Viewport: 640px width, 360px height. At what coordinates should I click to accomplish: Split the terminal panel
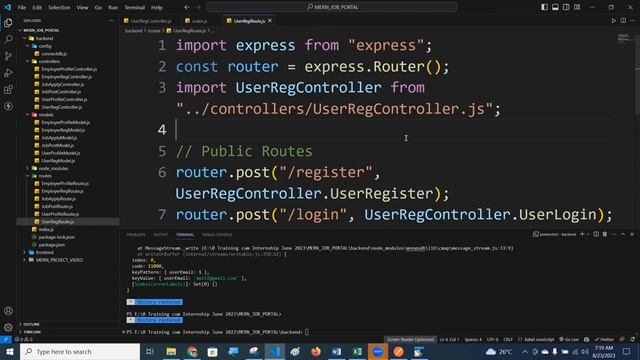pos(596,234)
